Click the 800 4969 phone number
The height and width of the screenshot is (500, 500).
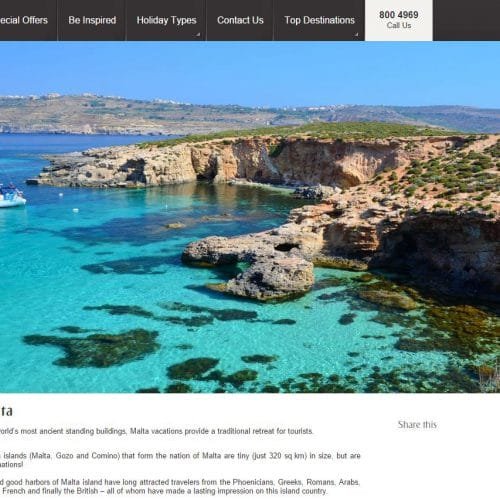[x=399, y=15]
